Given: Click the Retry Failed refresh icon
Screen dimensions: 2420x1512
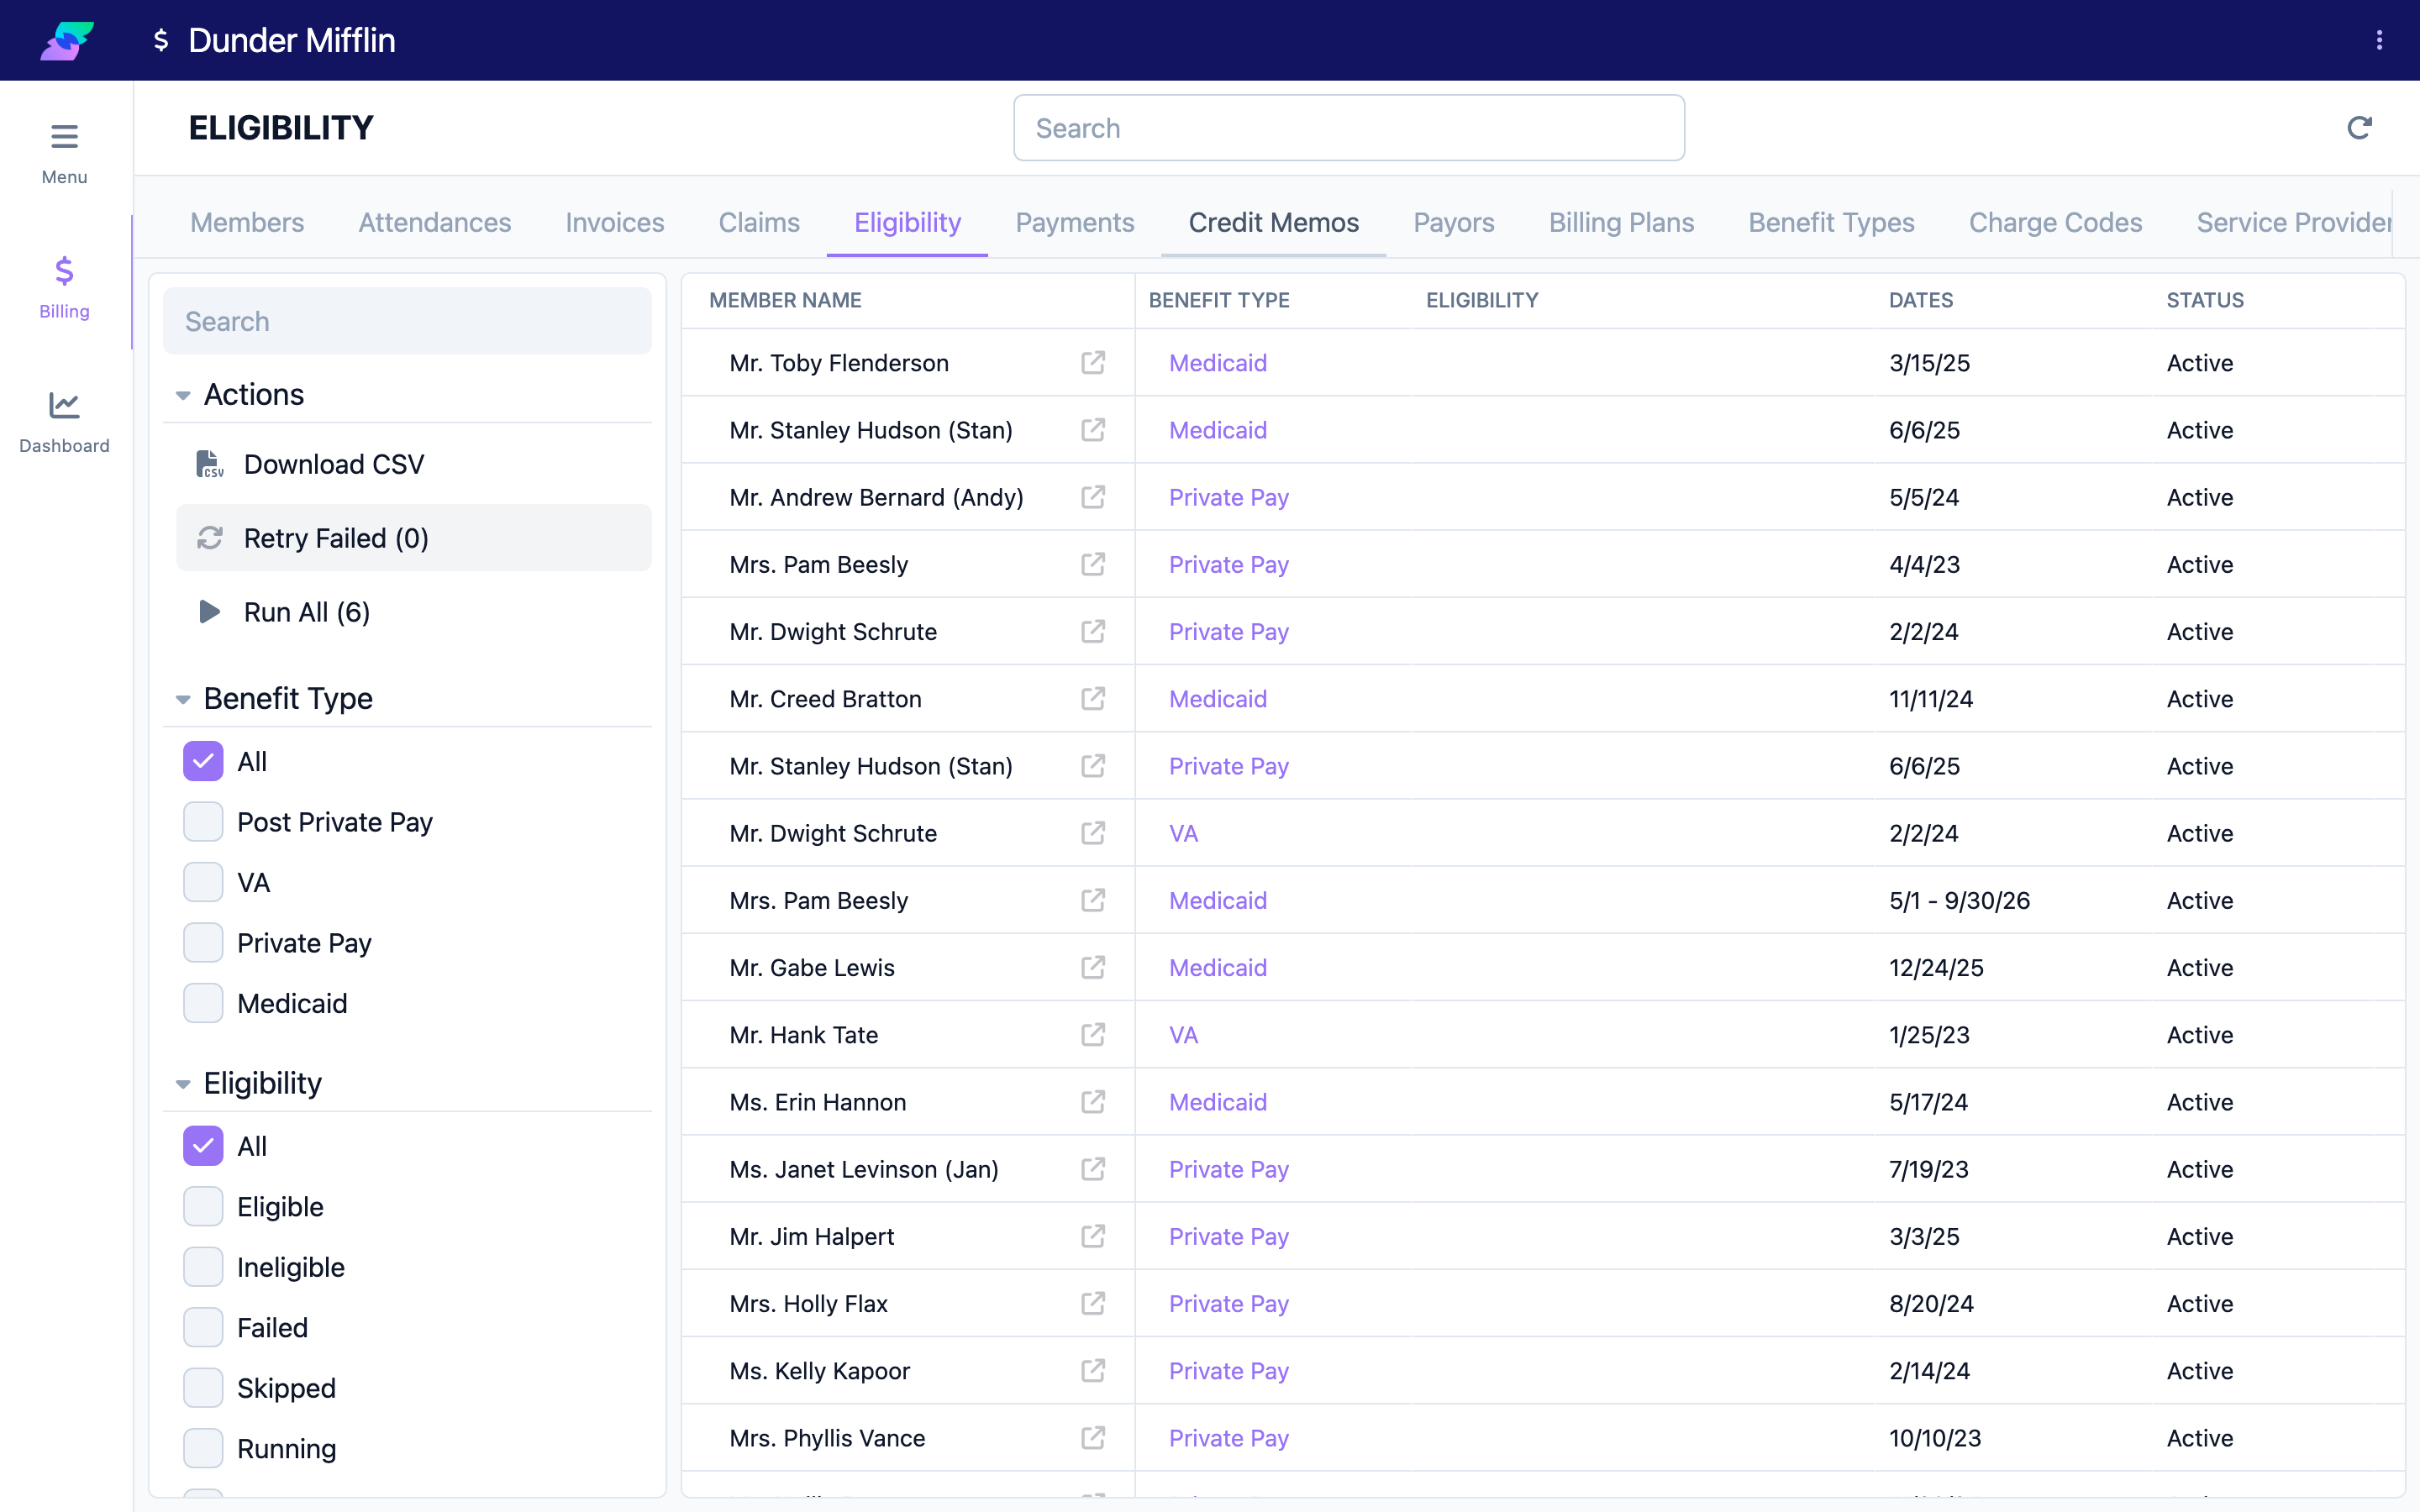Looking at the screenshot, I should pyautogui.click(x=210, y=538).
